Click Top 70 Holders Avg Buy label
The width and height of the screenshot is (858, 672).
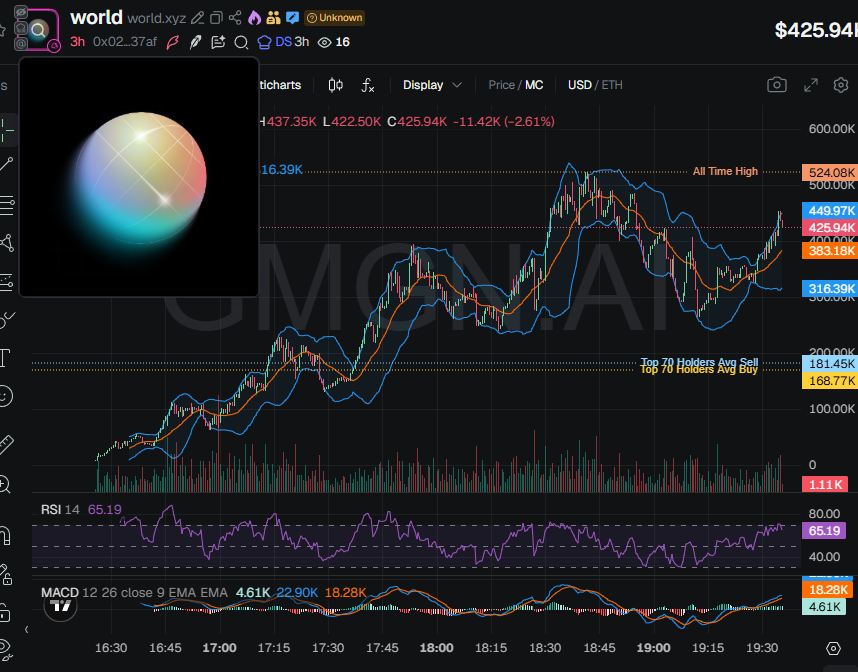(x=699, y=370)
